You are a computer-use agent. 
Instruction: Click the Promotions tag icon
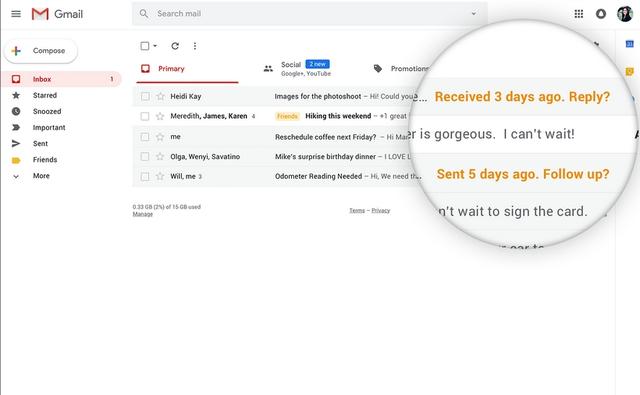(378, 69)
